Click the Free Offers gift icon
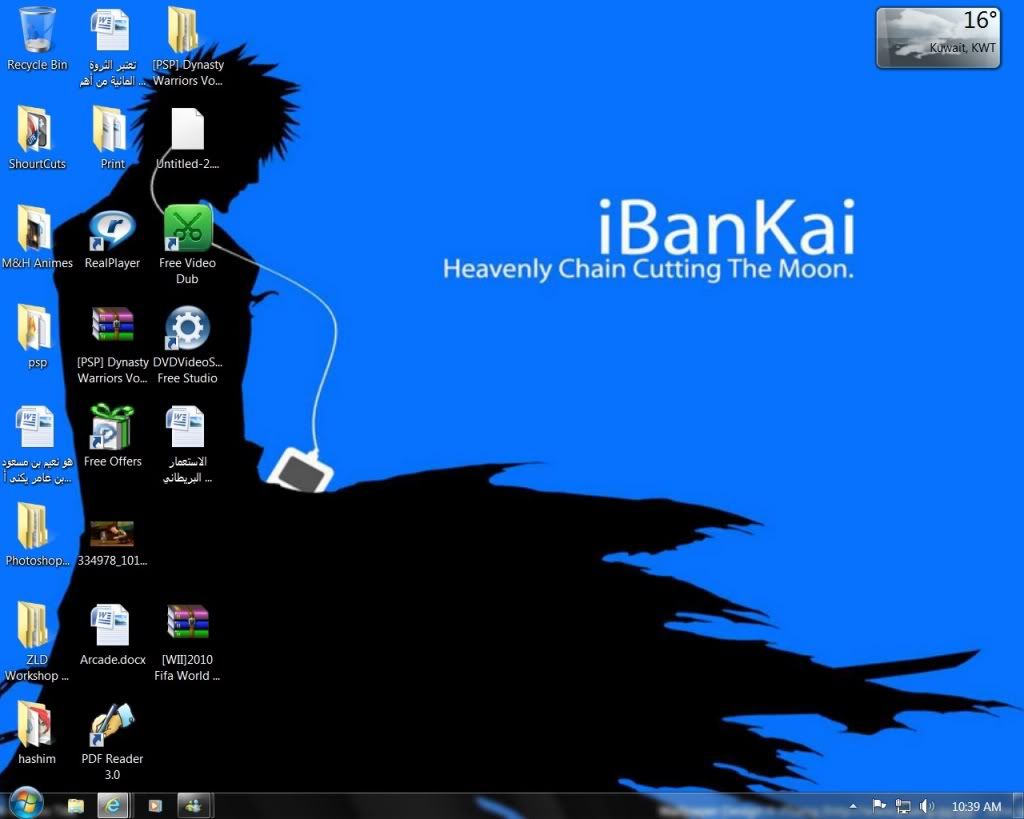The height and width of the screenshot is (819, 1024). [x=112, y=427]
